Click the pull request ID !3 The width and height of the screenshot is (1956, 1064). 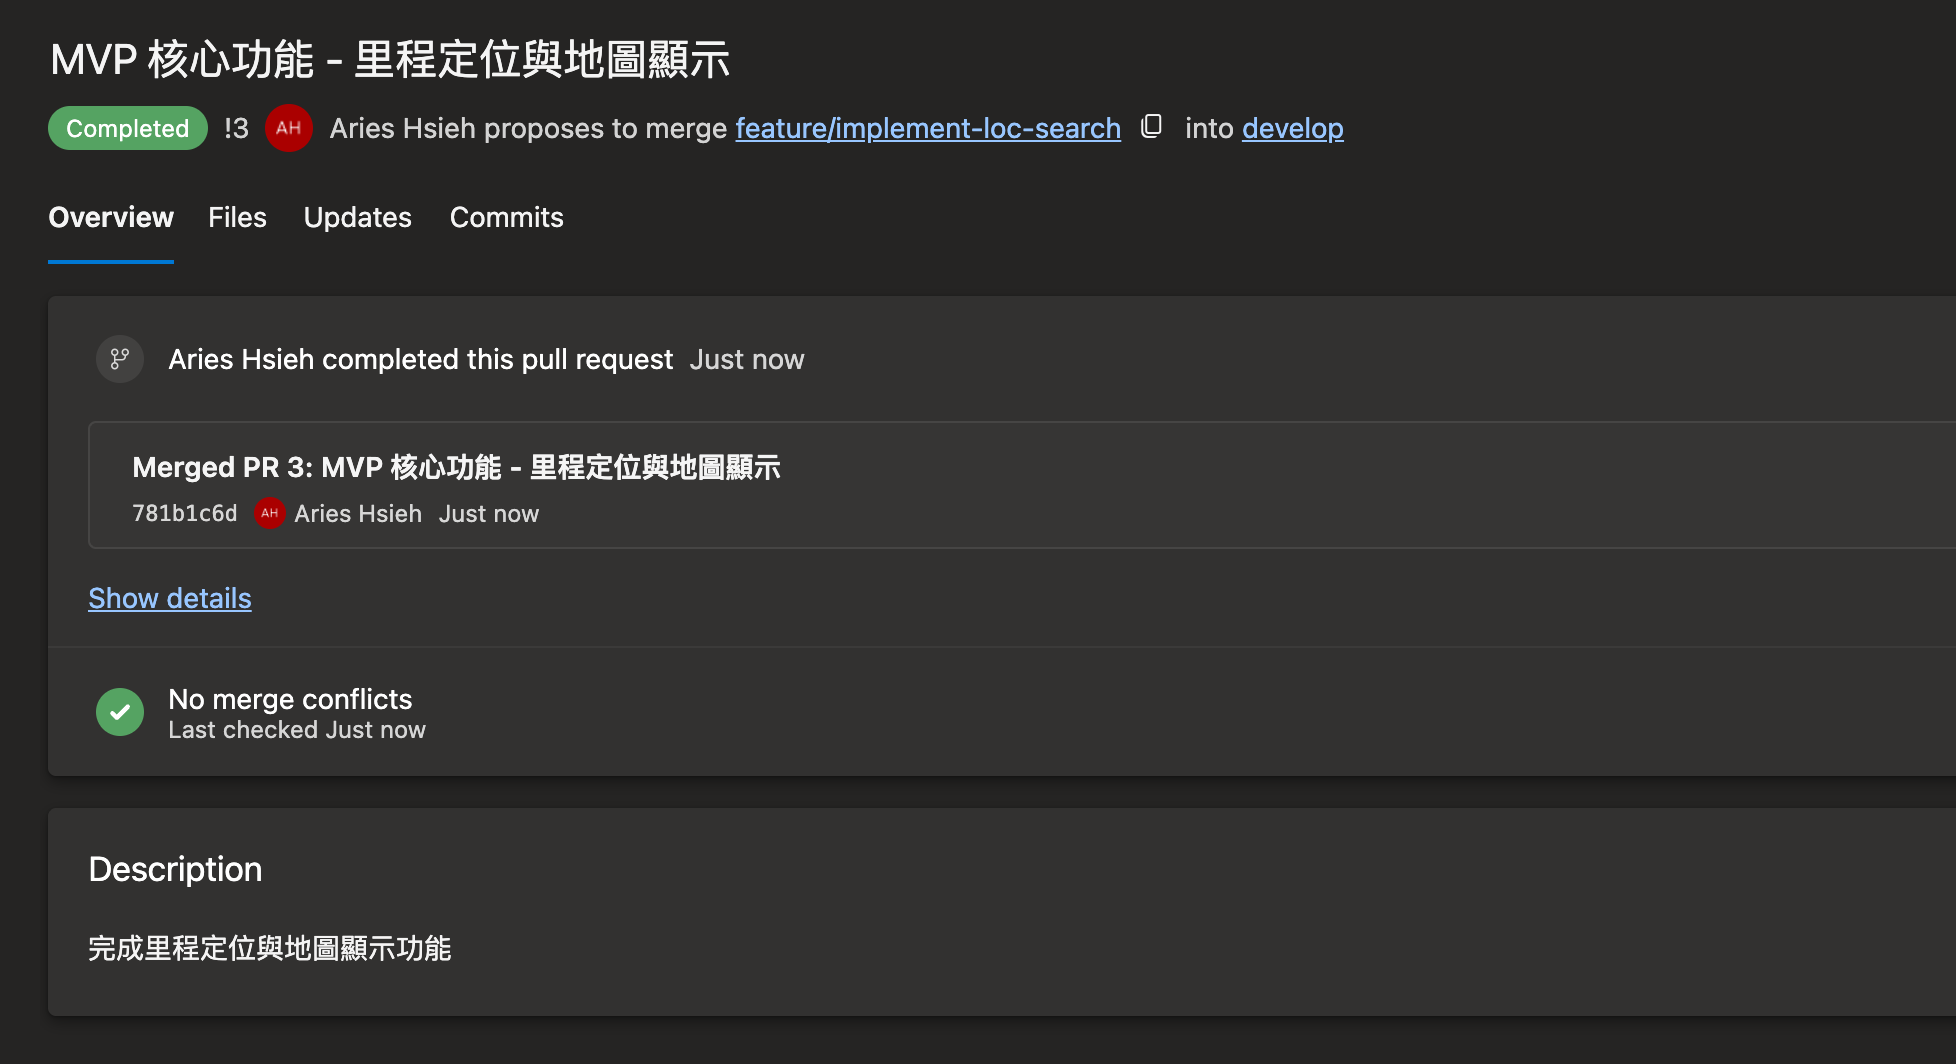tap(236, 128)
